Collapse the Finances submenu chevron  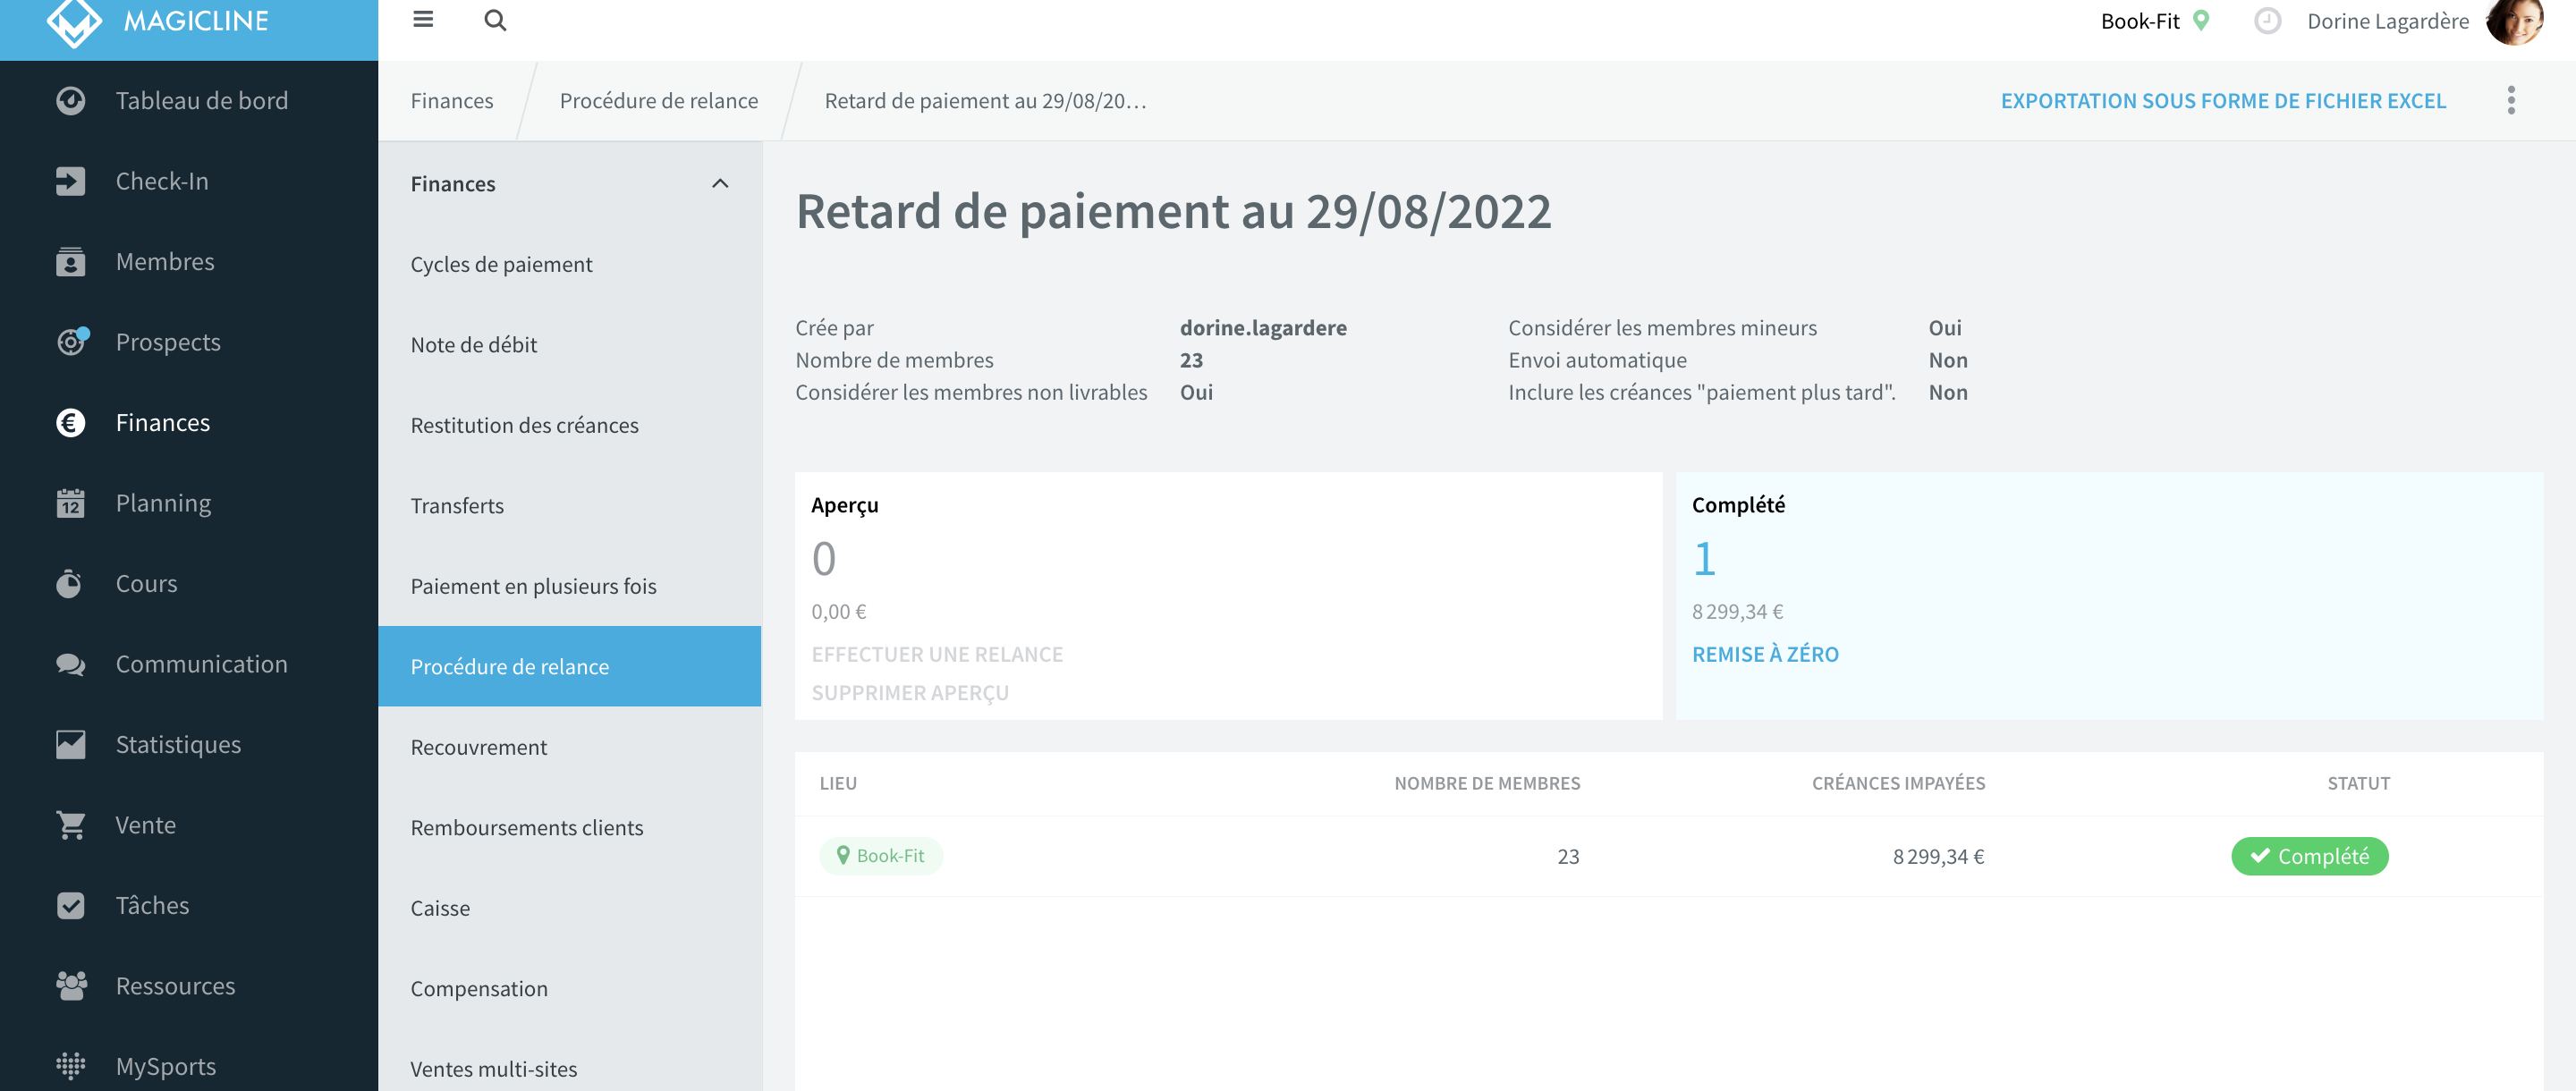[719, 184]
